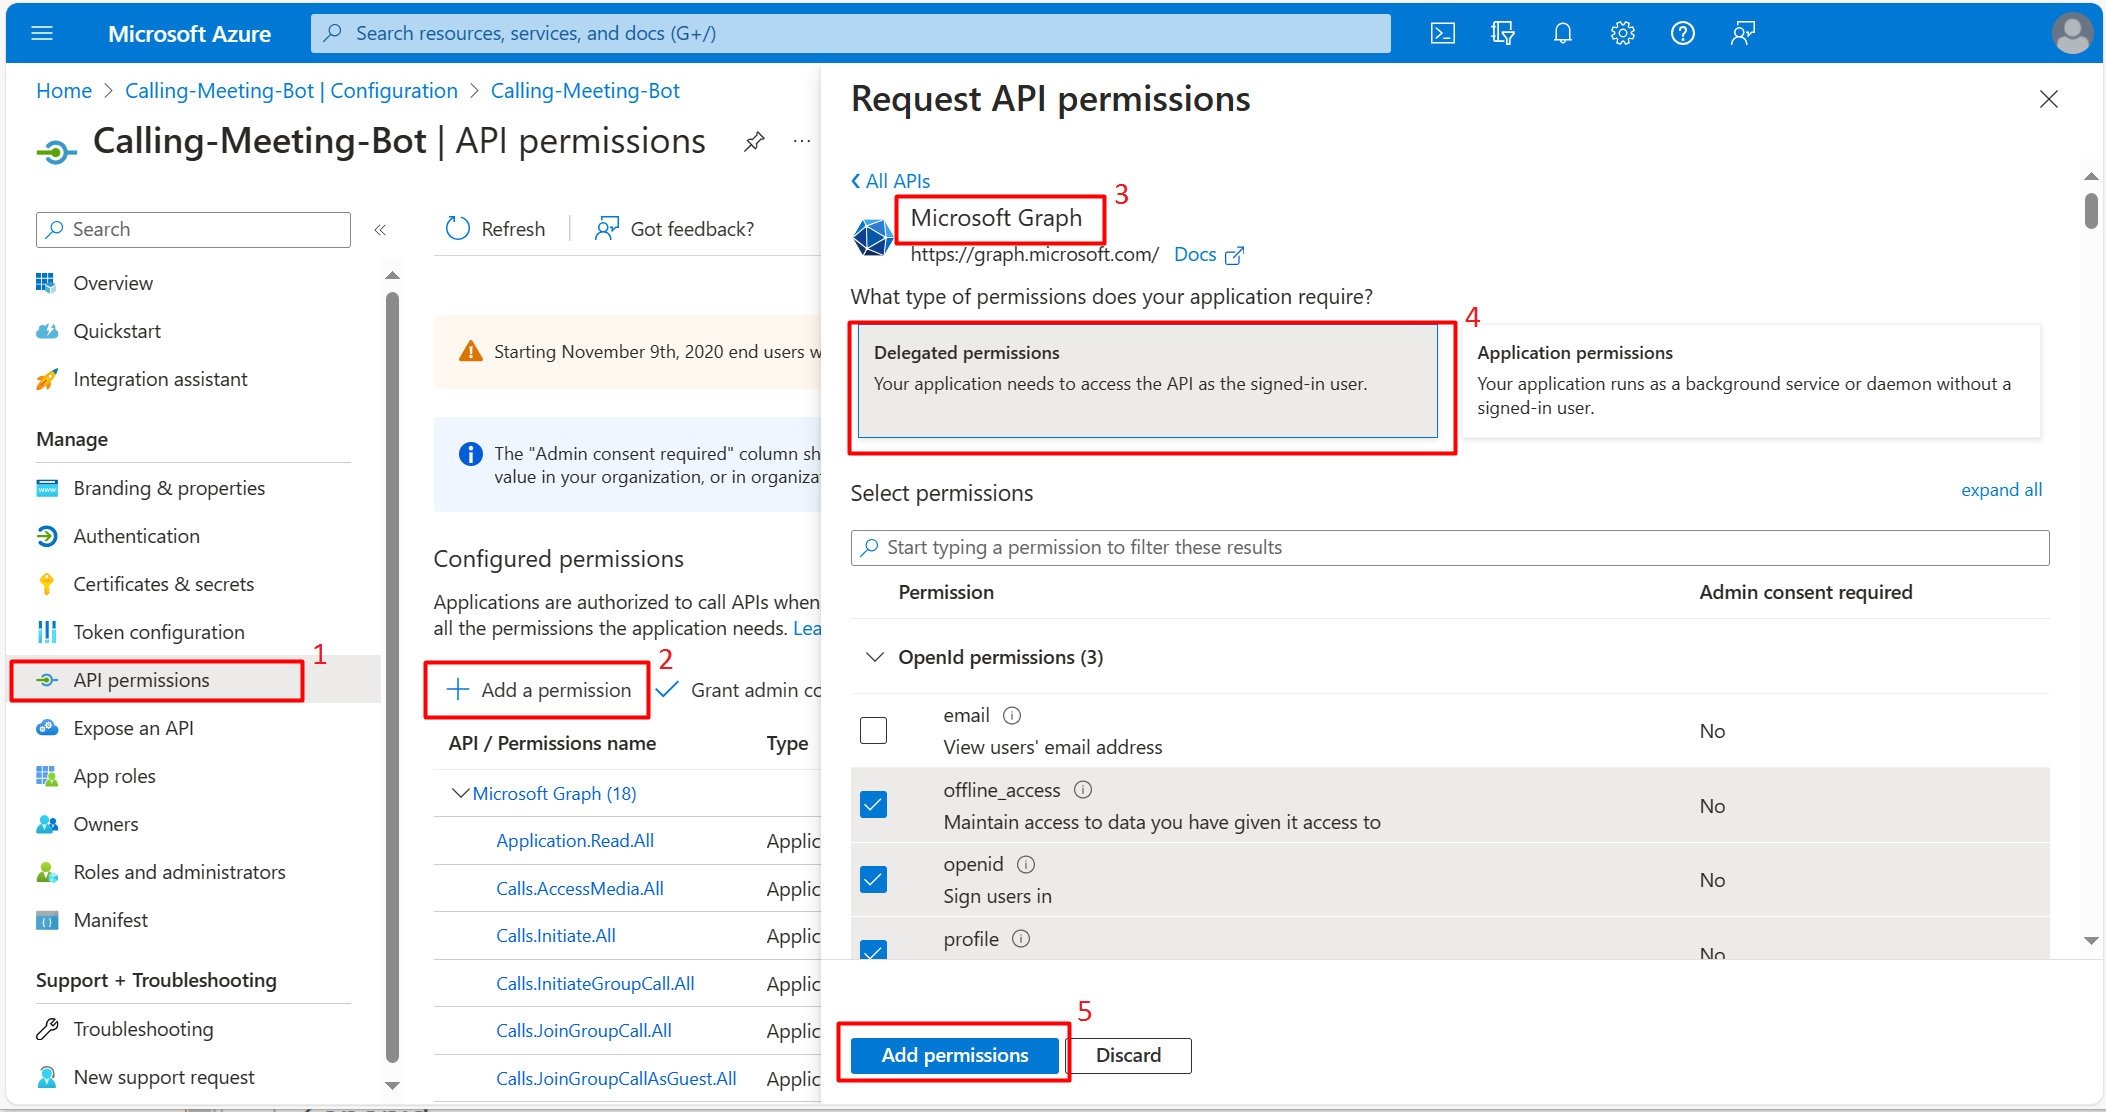2106x1112 pixels.
Task: Click expand all link
Action: point(2001,490)
